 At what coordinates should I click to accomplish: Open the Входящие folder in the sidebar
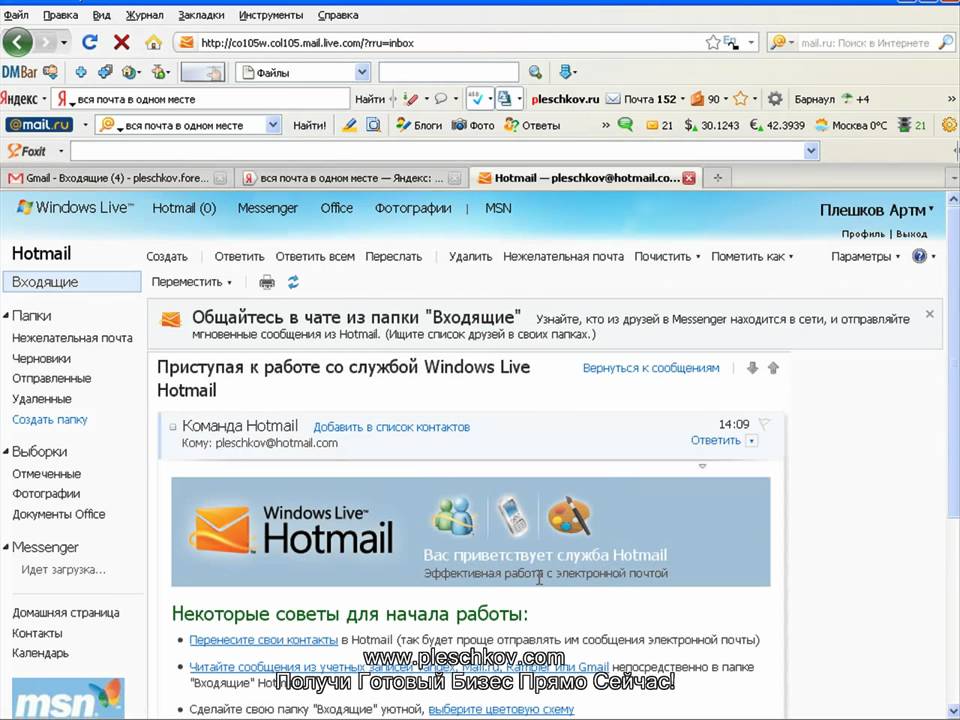[72, 282]
